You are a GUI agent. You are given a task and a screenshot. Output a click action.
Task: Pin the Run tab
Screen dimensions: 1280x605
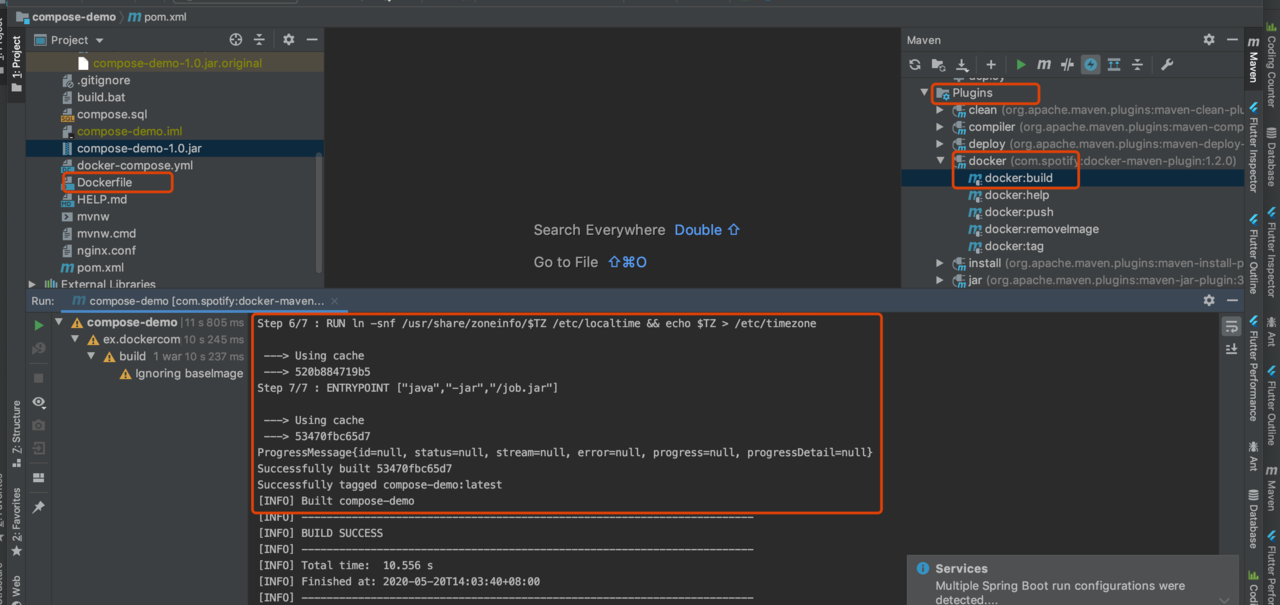tap(39, 507)
